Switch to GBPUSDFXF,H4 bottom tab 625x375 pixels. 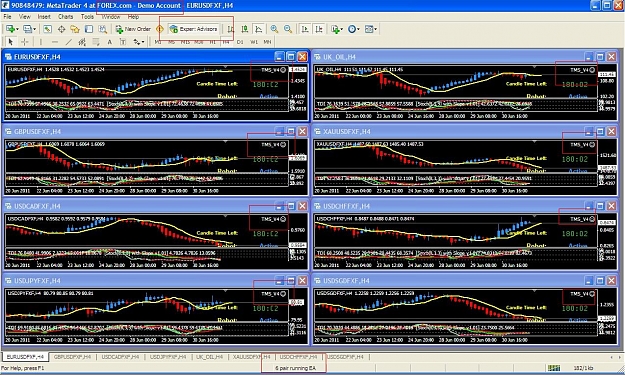point(72,357)
